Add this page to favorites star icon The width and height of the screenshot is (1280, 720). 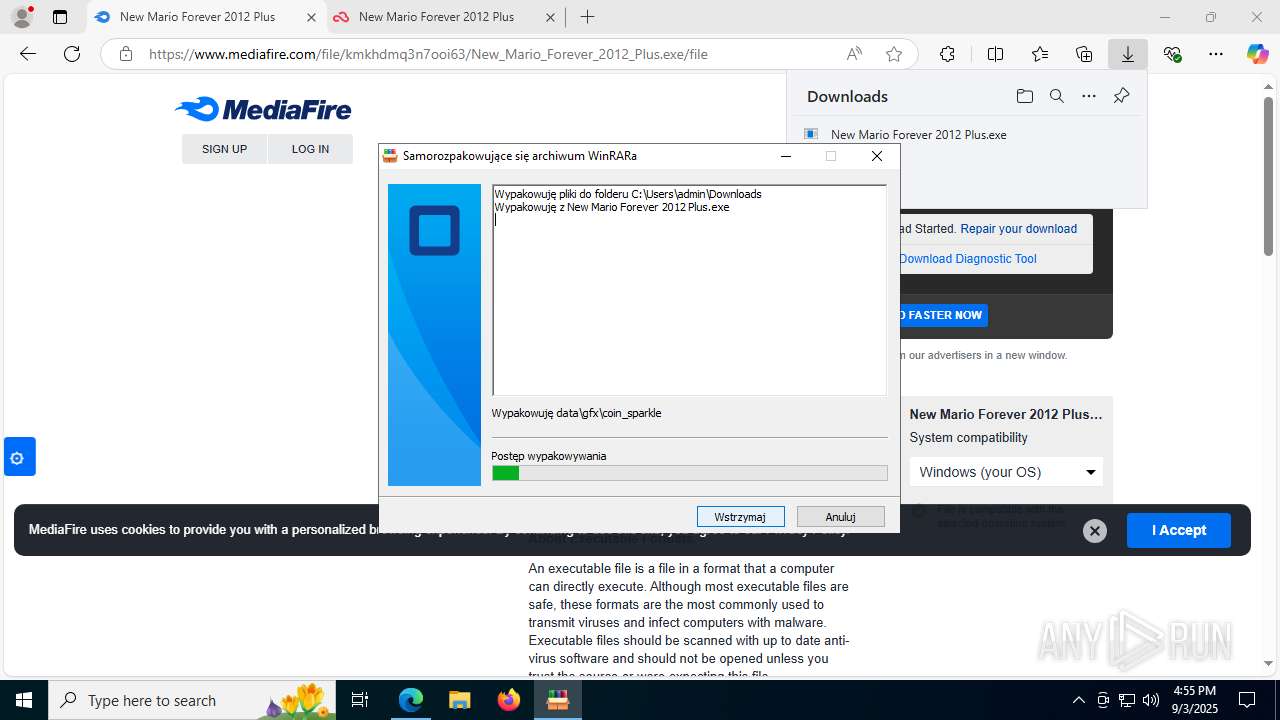(x=894, y=54)
